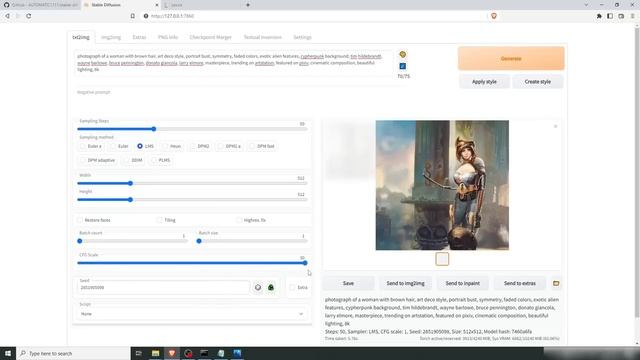
Task: Open Task View in the taskbar
Action: pos(138,353)
